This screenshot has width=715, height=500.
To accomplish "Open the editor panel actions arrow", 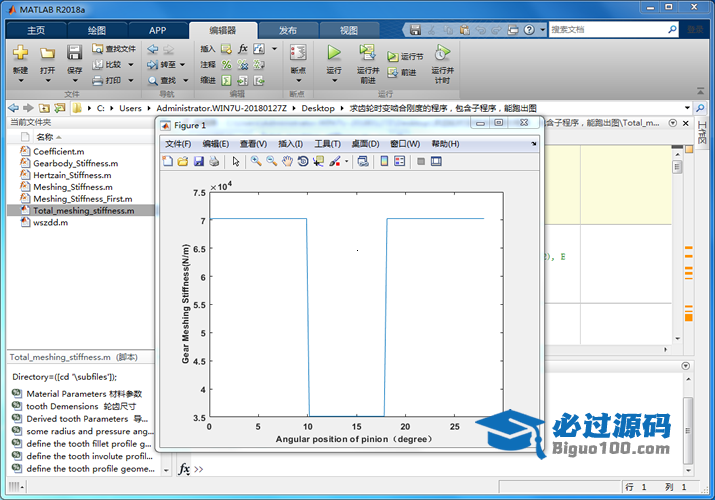I will click(673, 123).
